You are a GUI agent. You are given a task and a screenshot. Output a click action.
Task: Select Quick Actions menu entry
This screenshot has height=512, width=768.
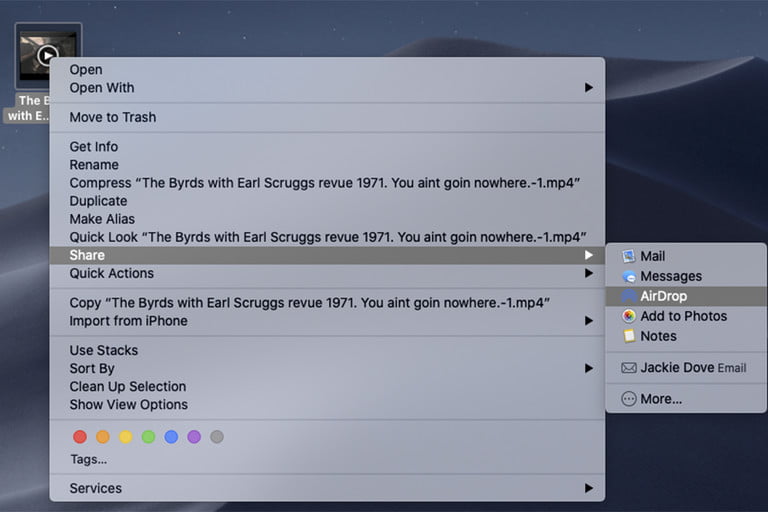pyautogui.click(x=111, y=273)
